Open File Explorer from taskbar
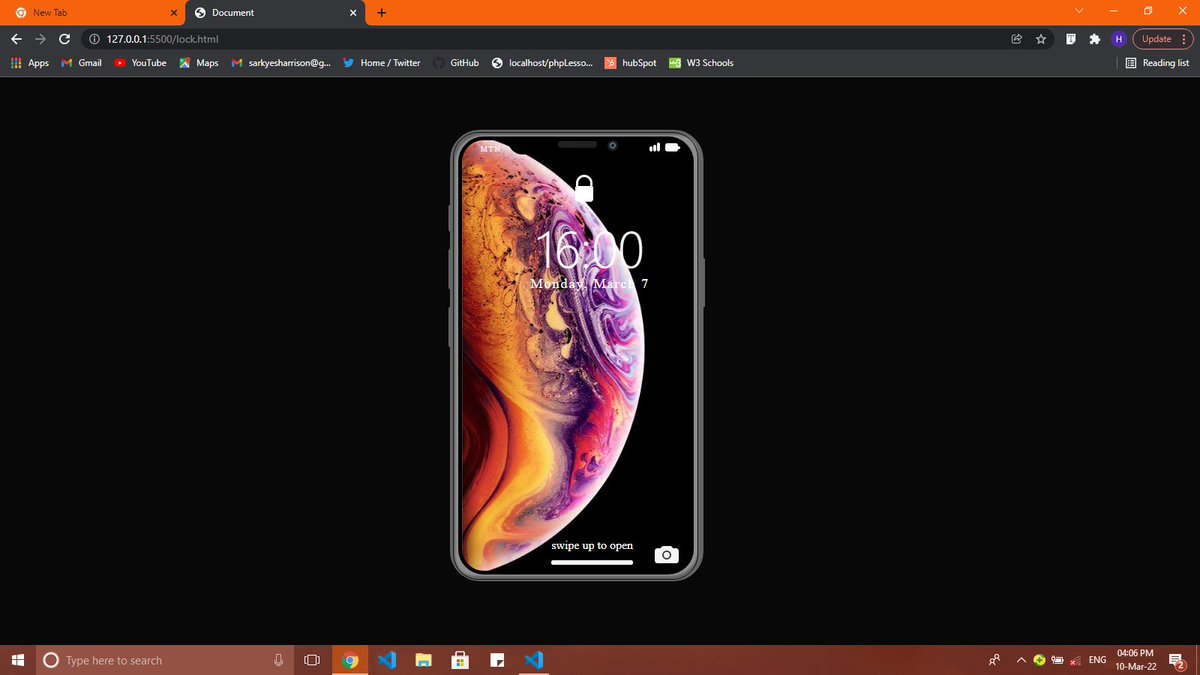Image resolution: width=1200 pixels, height=675 pixels. tap(423, 660)
